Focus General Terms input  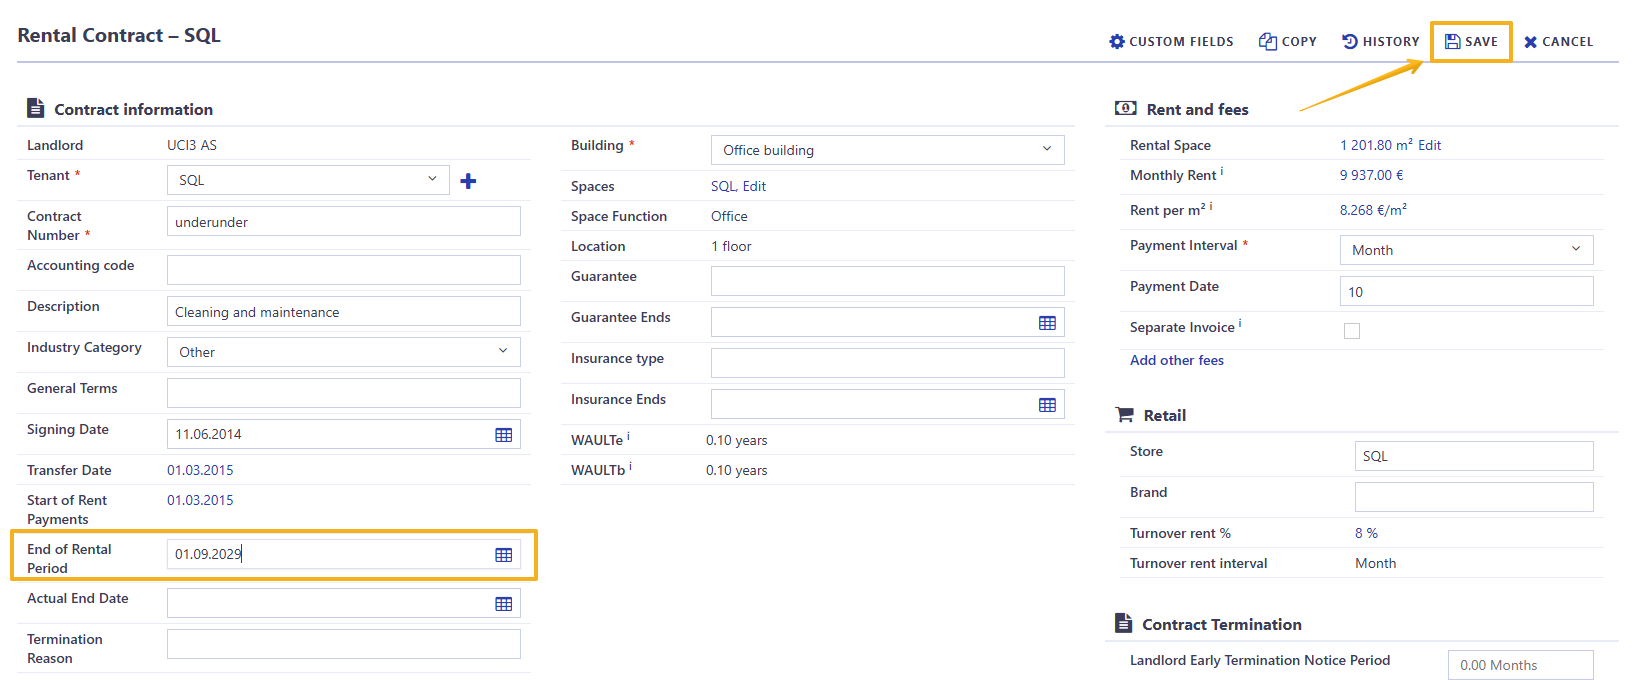coord(344,393)
